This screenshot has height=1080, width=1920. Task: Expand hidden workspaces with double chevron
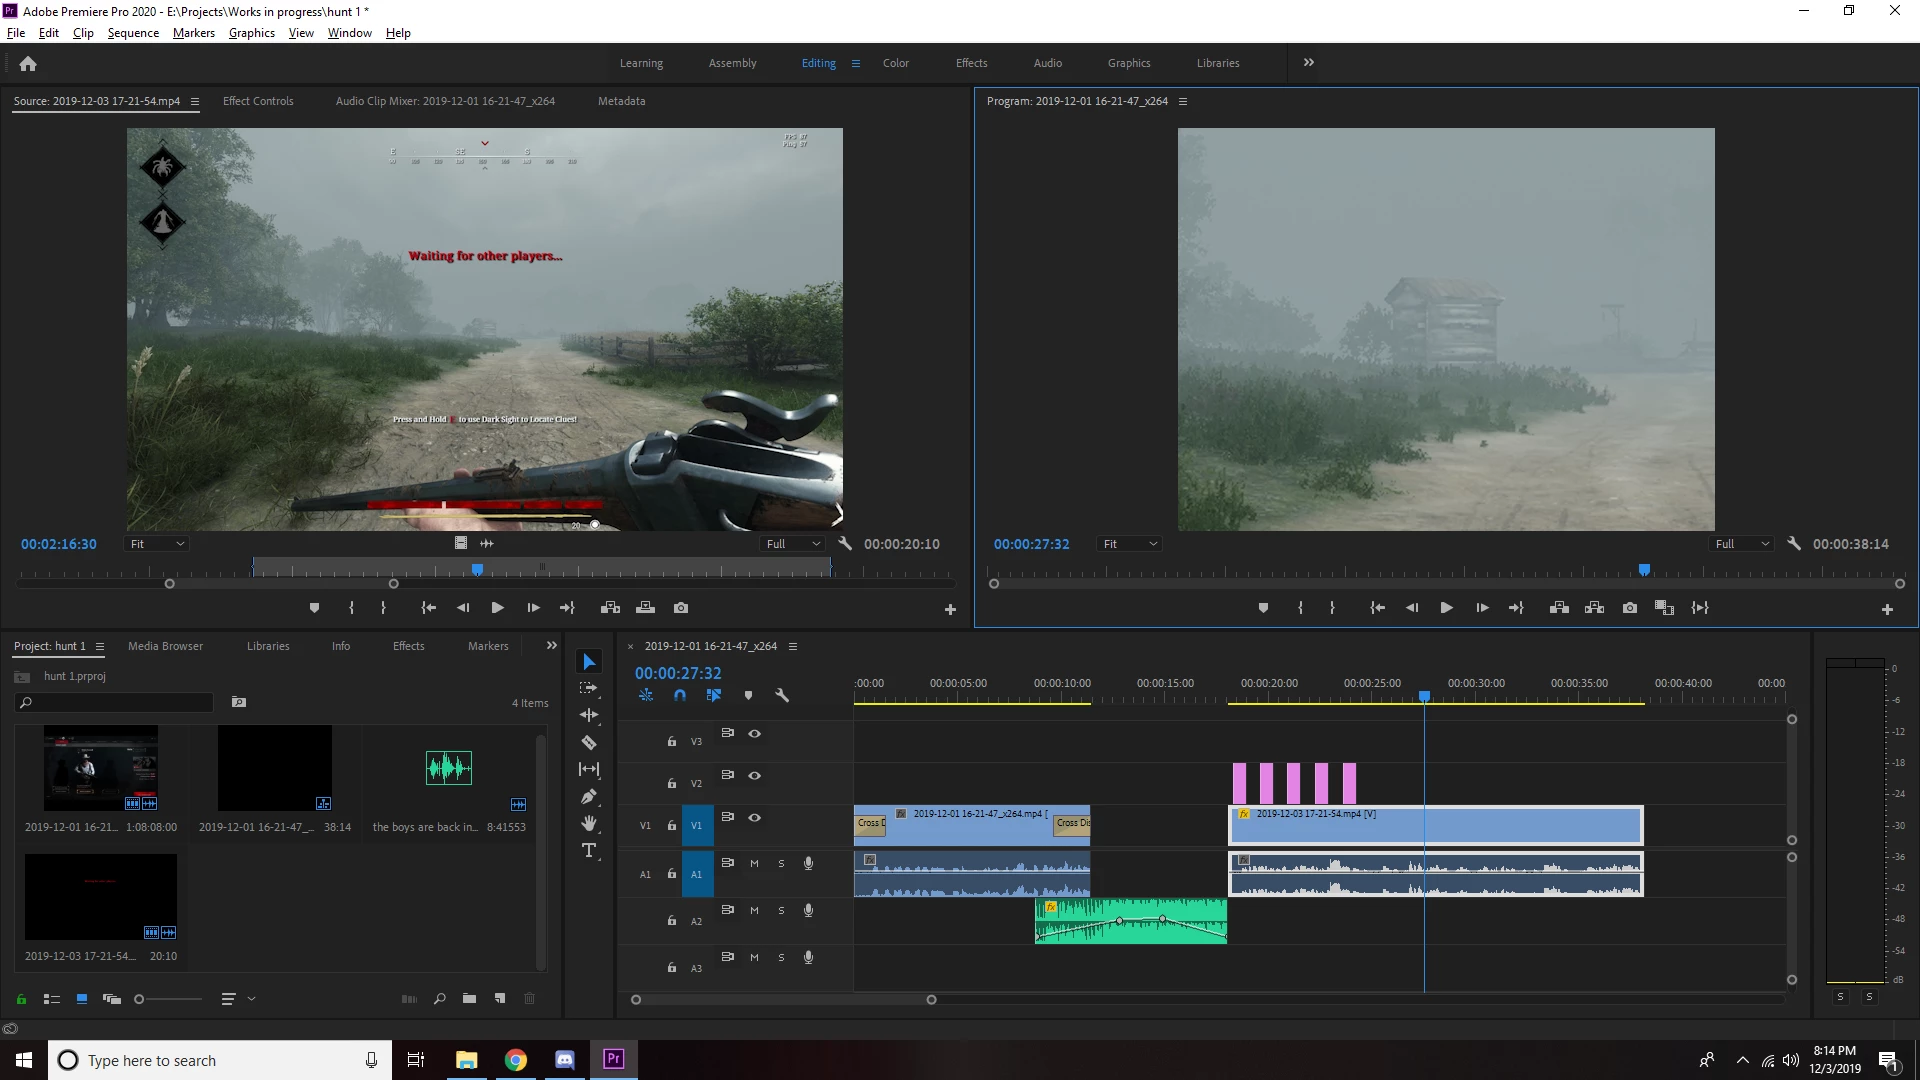[x=1308, y=63]
